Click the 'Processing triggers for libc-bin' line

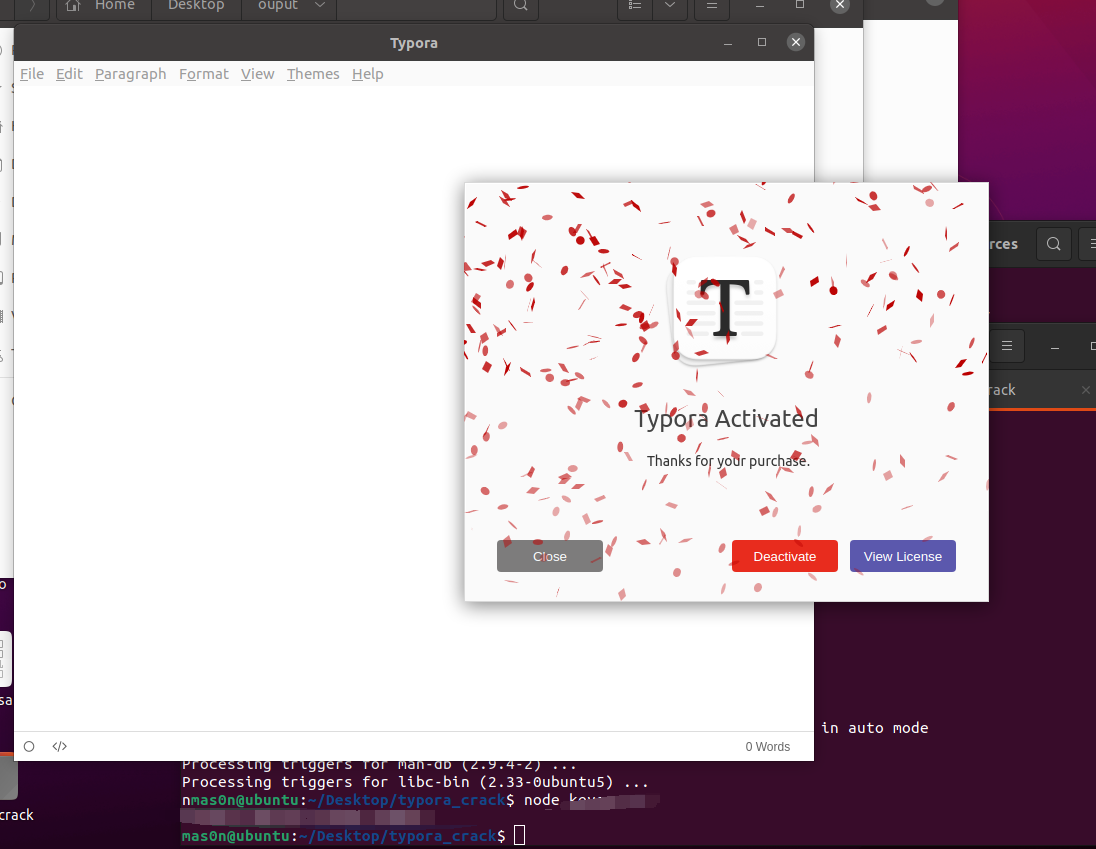tap(415, 782)
